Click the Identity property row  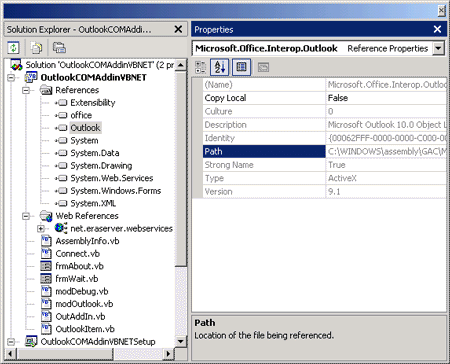pyautogui.click(x=324, y=138)
